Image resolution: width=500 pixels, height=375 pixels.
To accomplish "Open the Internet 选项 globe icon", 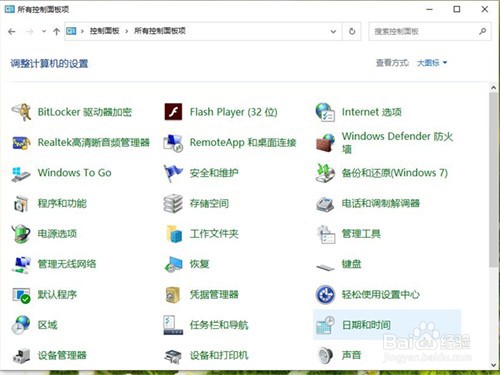I will [x=325, y=112].
